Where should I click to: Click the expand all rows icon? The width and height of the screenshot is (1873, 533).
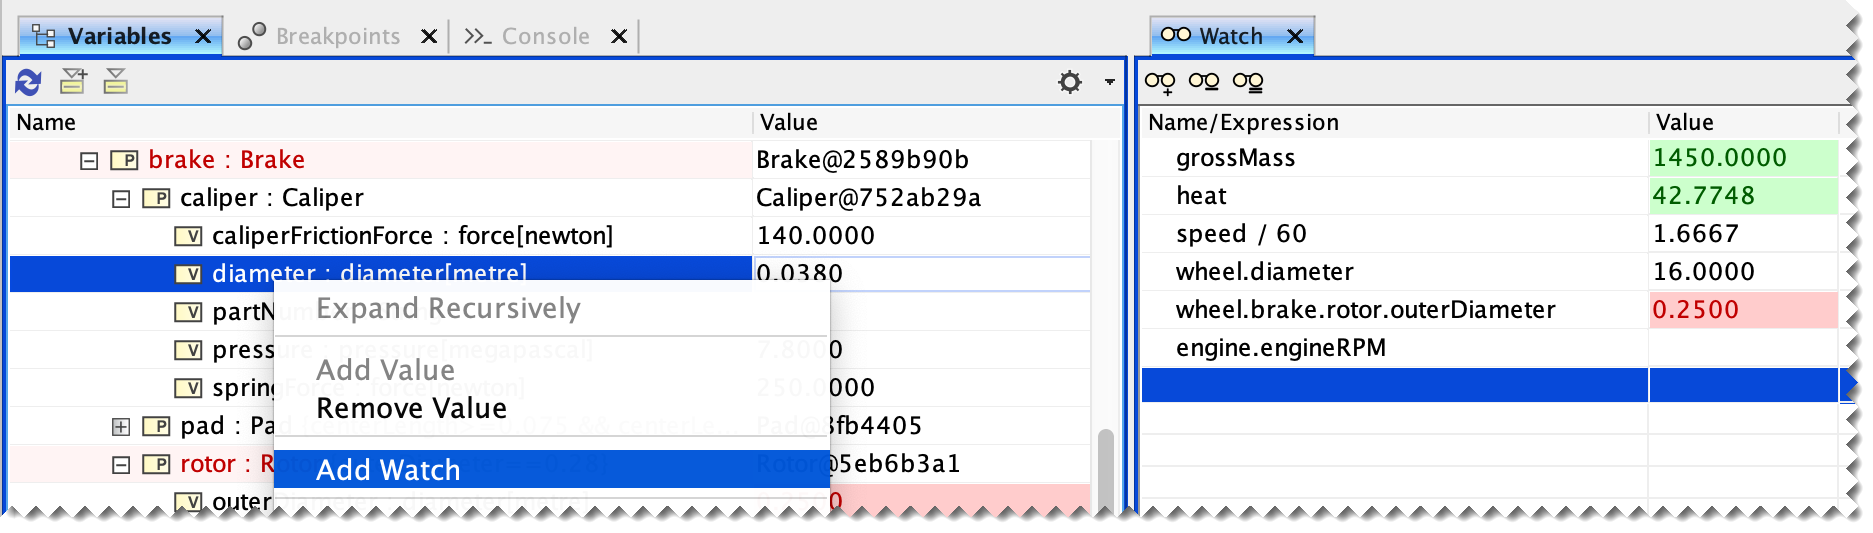coord(73,81)
